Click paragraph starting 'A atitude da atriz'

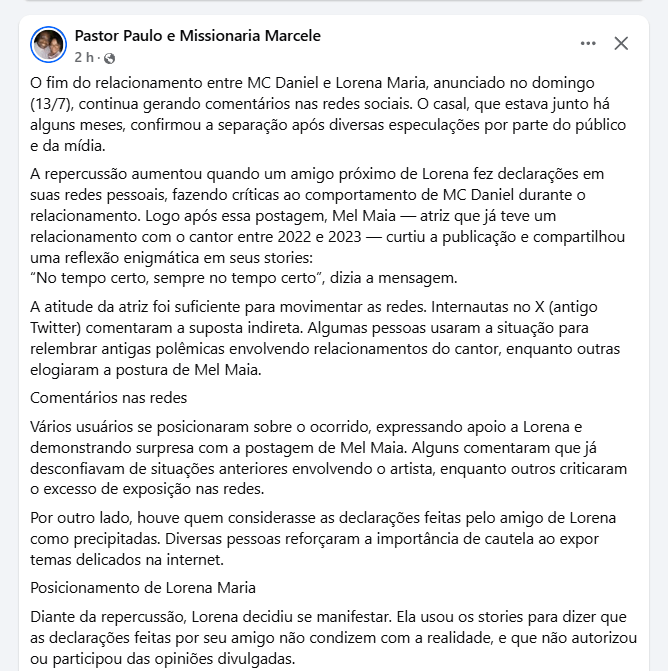click(x=325, y=338)
